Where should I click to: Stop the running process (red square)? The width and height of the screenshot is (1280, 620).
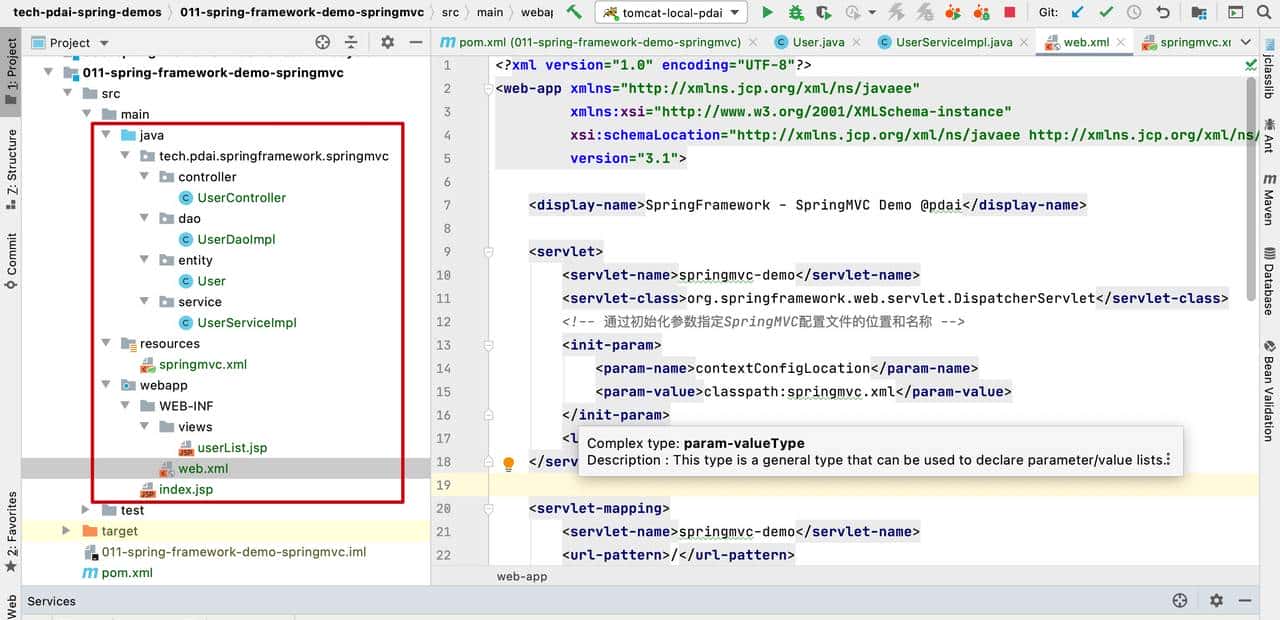coord(1009,13)
